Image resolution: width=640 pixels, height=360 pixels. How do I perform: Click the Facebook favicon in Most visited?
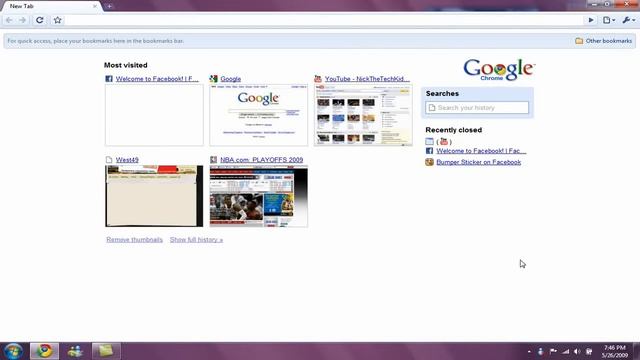(109, 79)
